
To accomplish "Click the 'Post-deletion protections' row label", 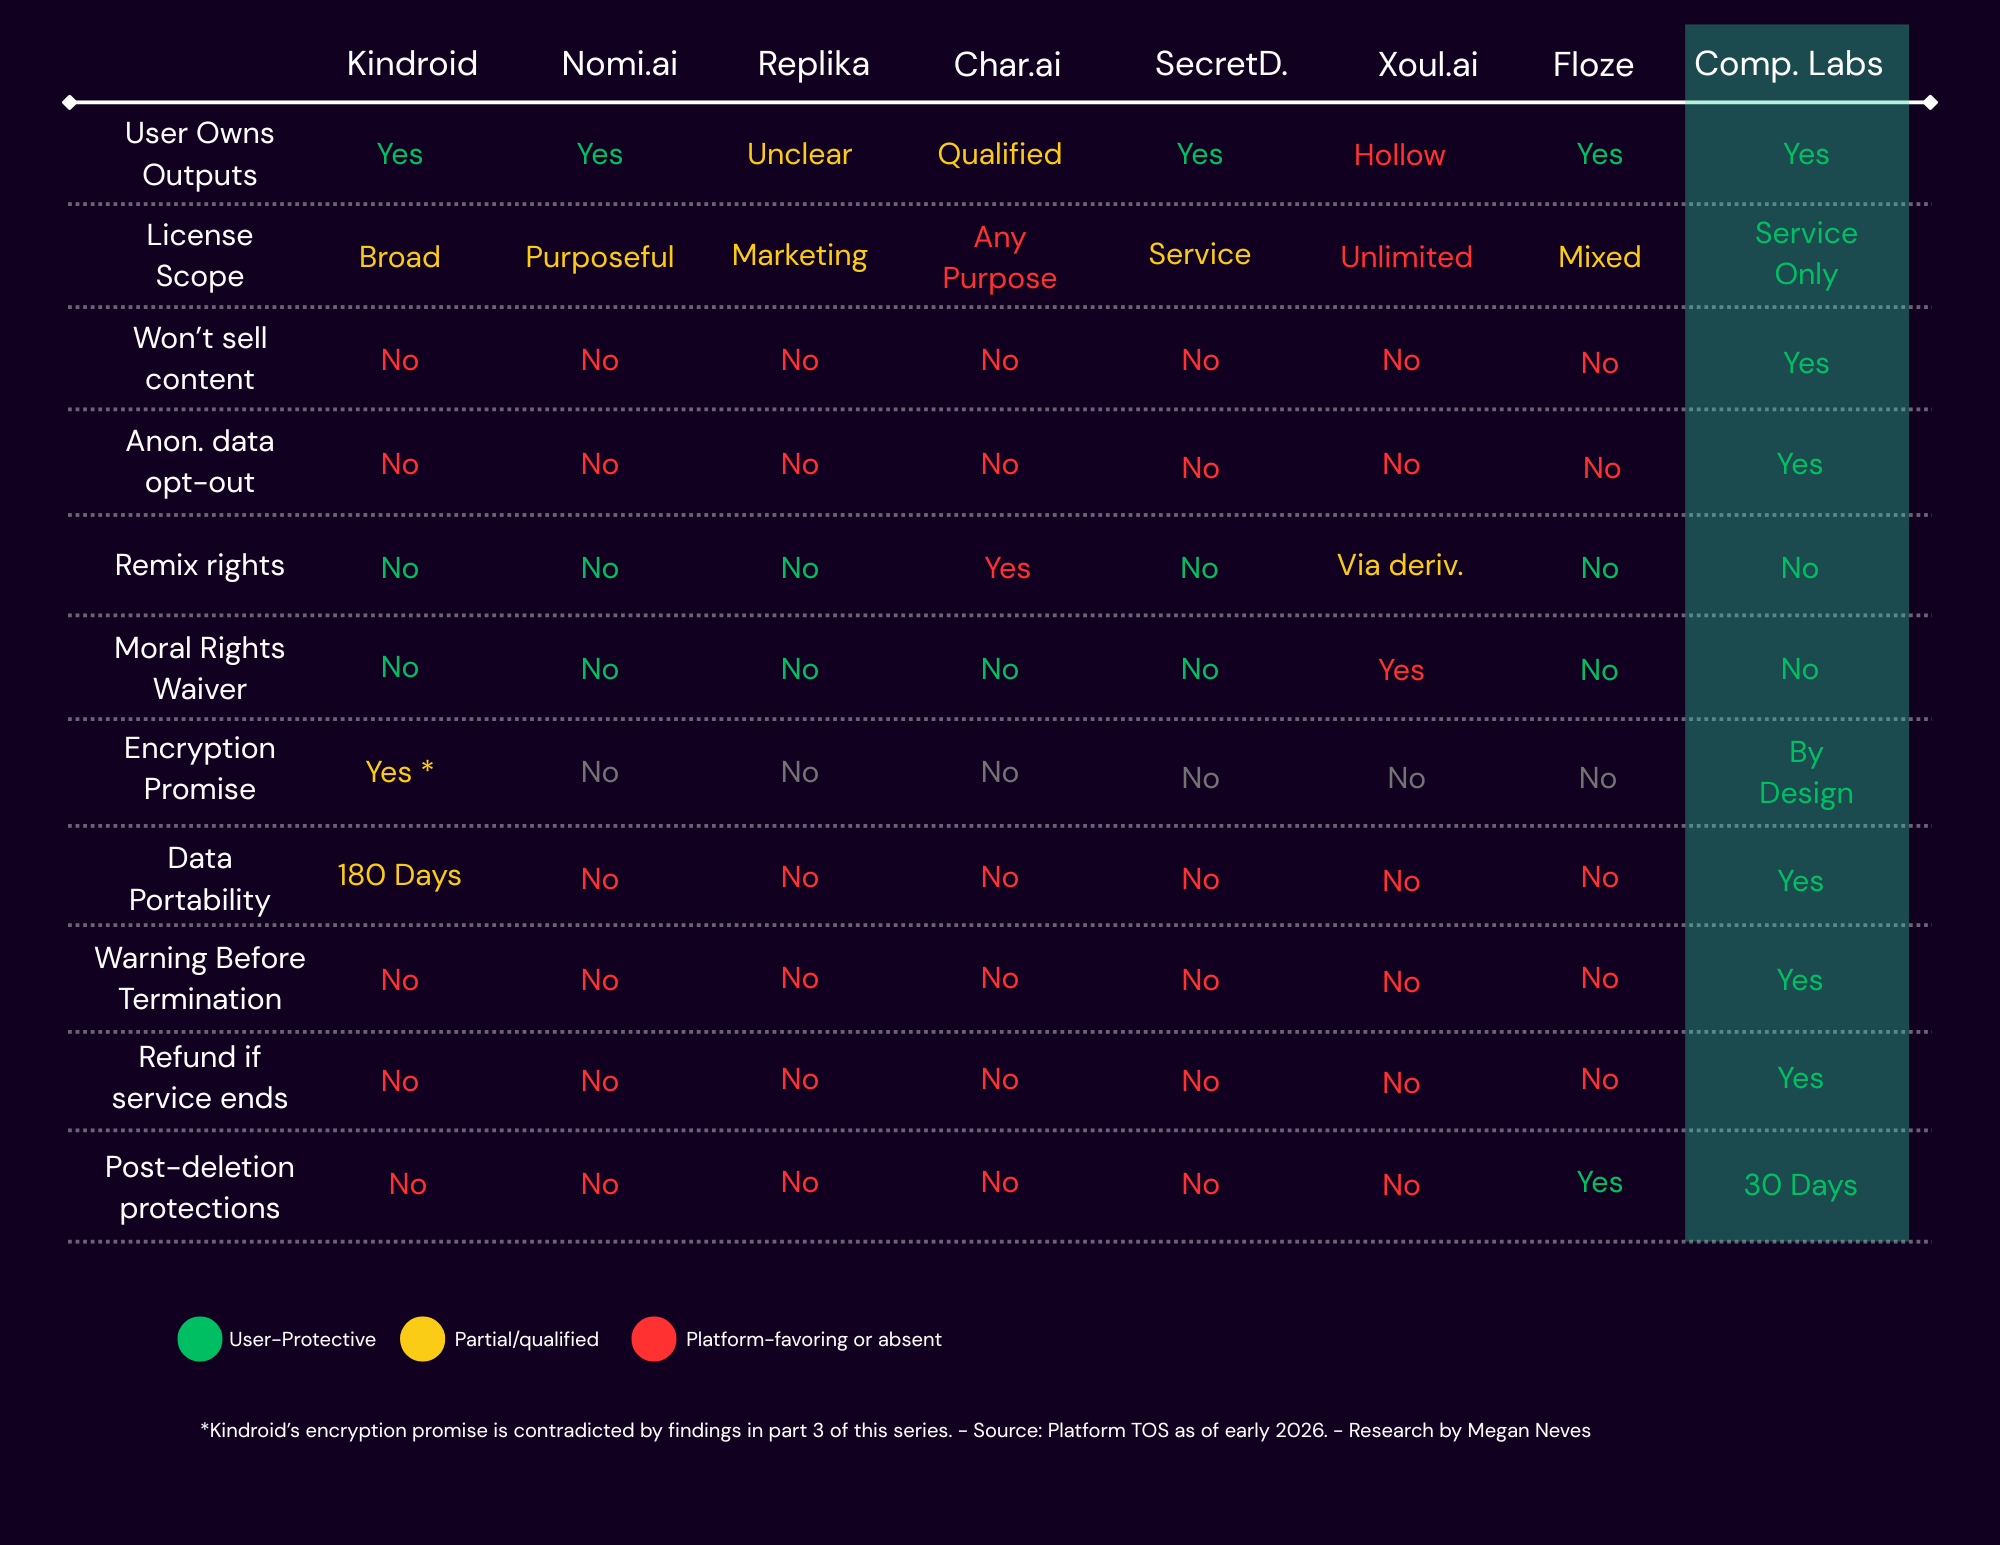I will click(200, 1187).
